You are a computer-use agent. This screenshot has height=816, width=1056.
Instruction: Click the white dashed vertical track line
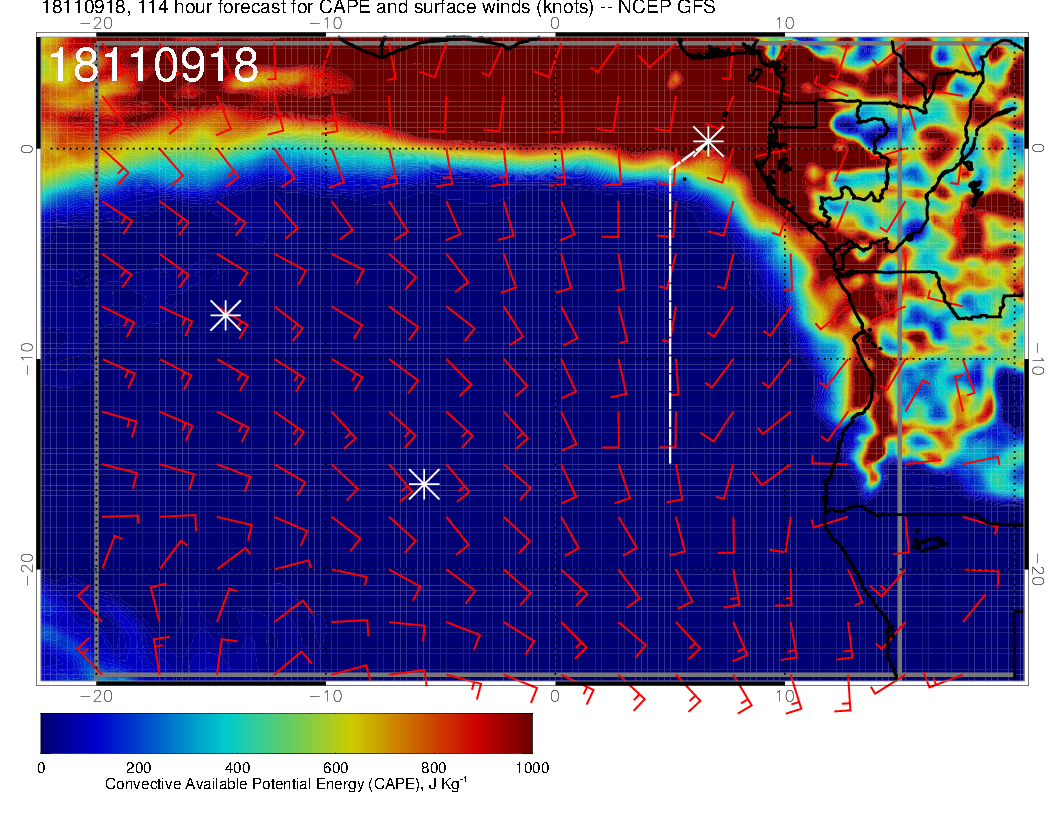click(670, 316)
